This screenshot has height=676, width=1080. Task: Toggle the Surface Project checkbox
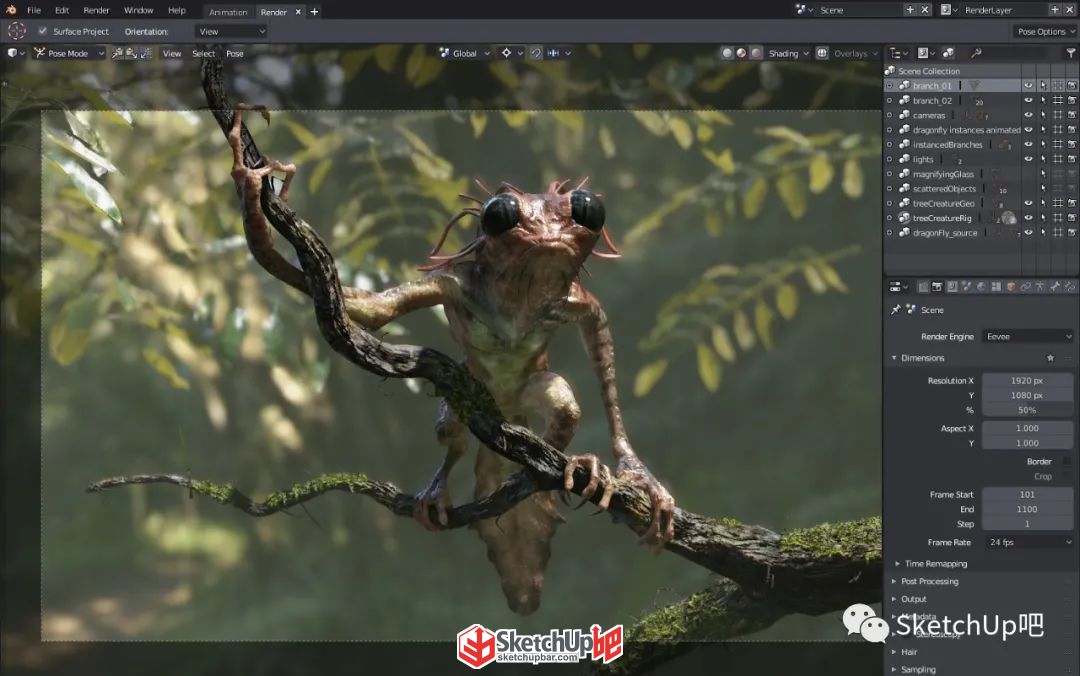tap(43, 31)
